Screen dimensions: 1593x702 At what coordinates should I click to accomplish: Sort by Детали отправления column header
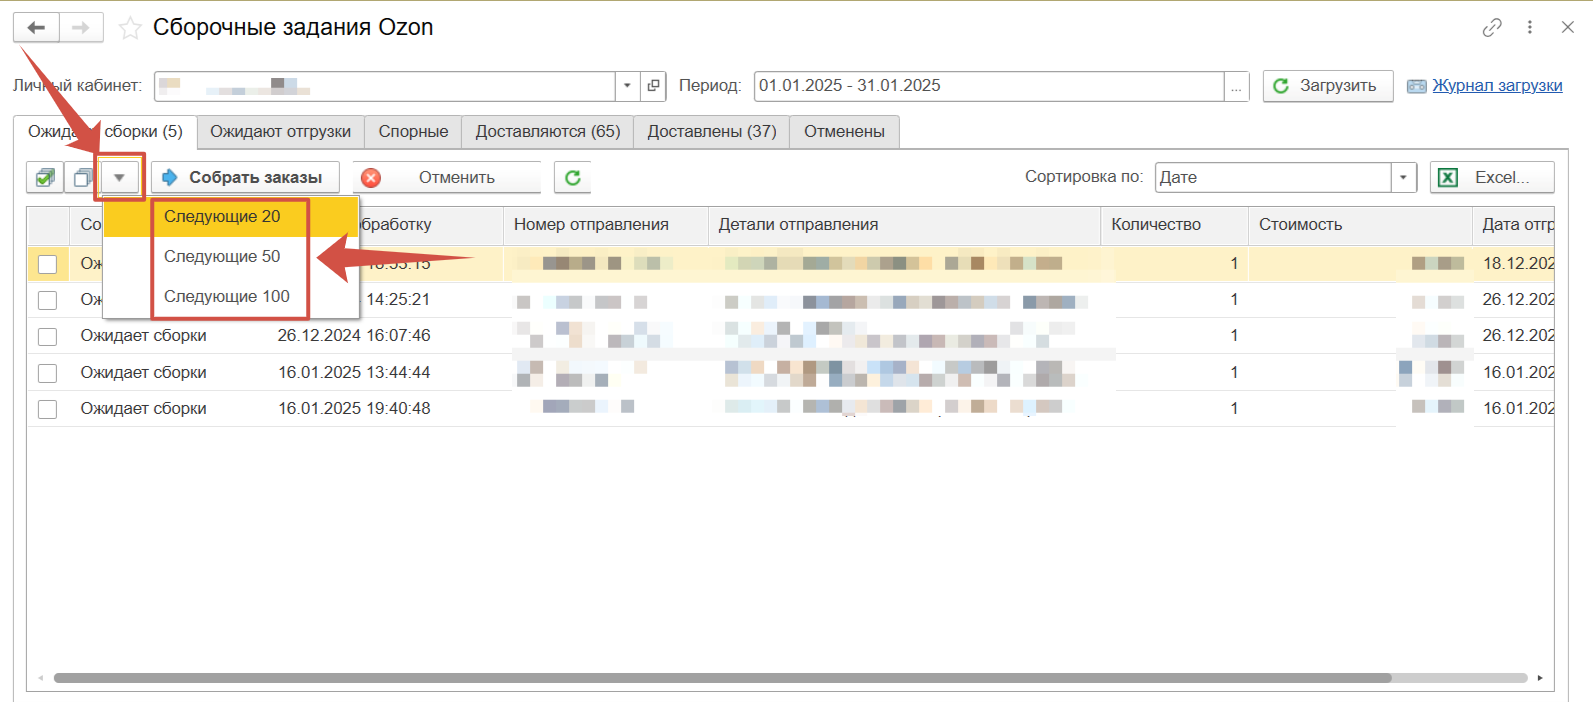point(904,225)
